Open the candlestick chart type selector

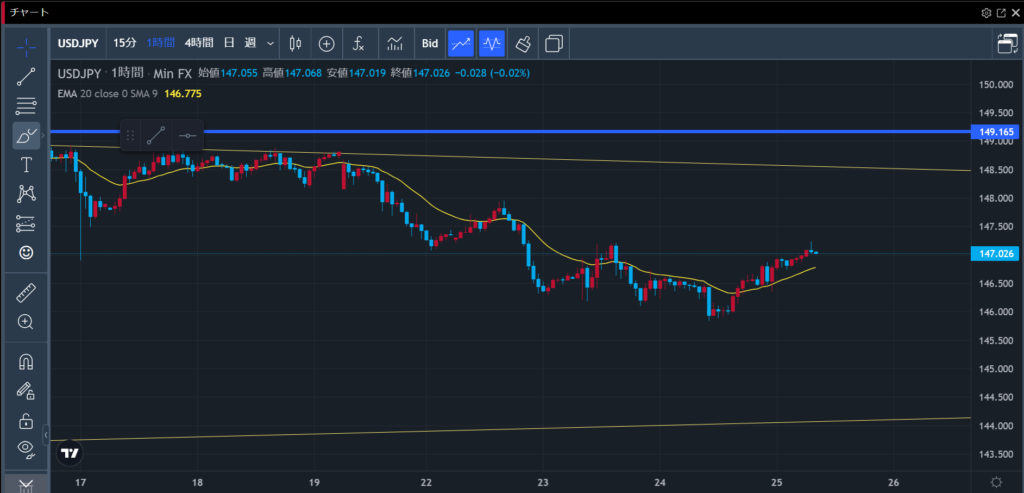point(295,44)
